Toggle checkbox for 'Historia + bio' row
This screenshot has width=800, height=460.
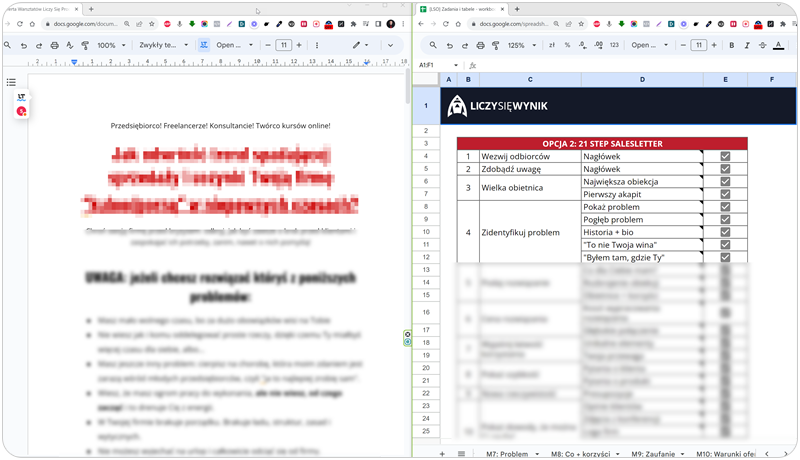click(x=725, y=232)
